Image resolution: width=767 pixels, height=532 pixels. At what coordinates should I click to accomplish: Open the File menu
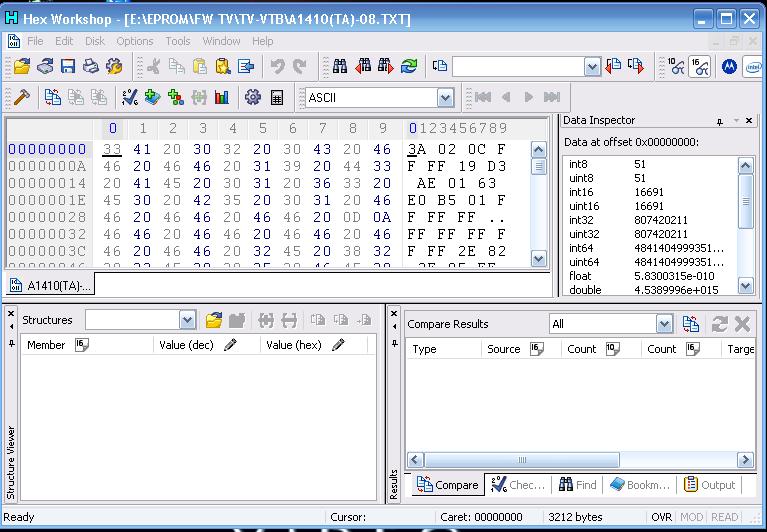click(35, 41)
